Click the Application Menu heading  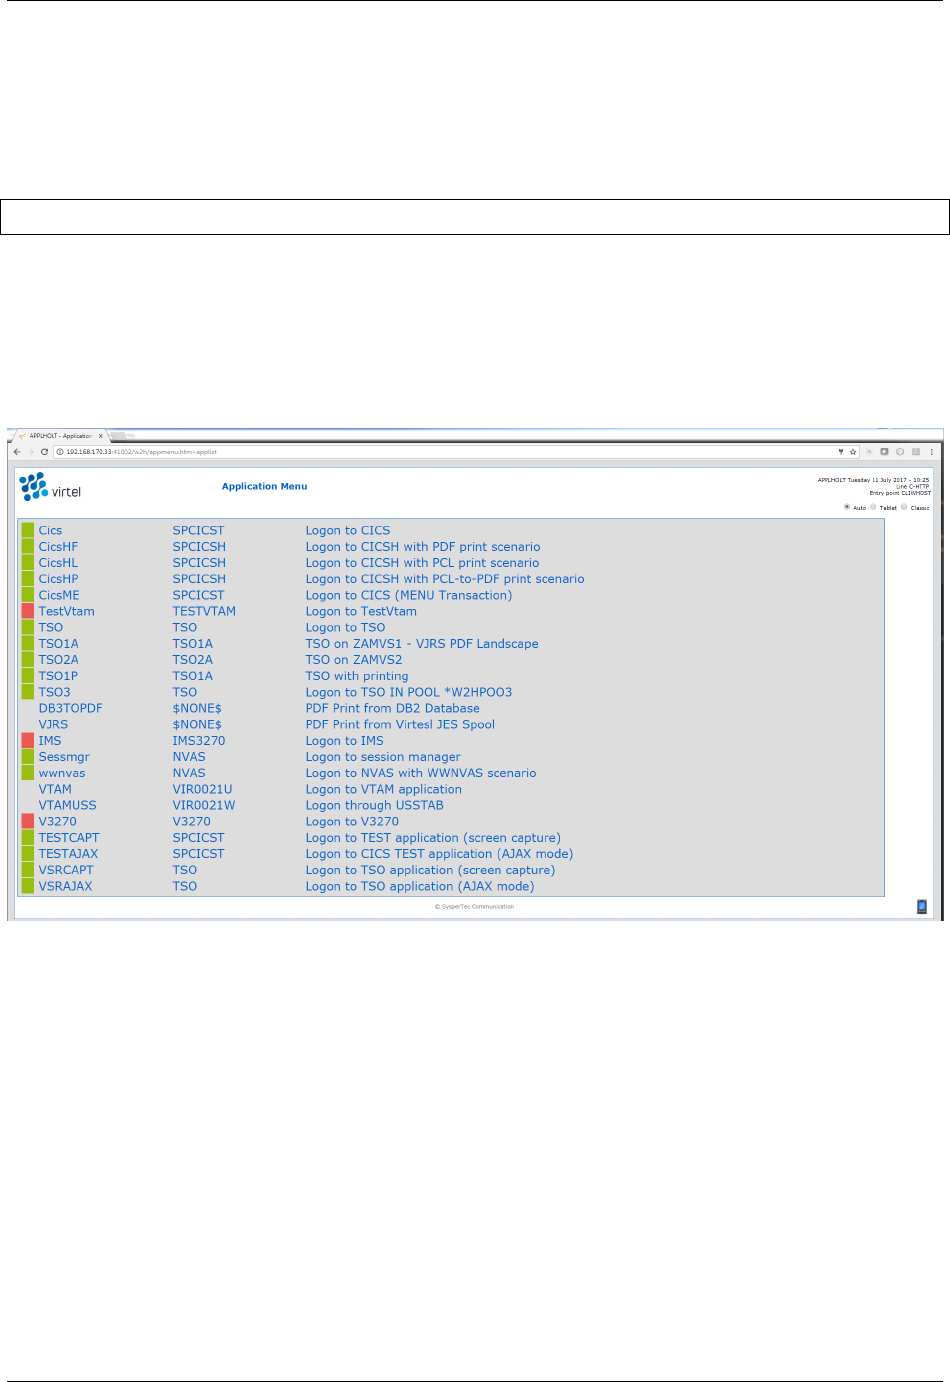coord(264,487)
